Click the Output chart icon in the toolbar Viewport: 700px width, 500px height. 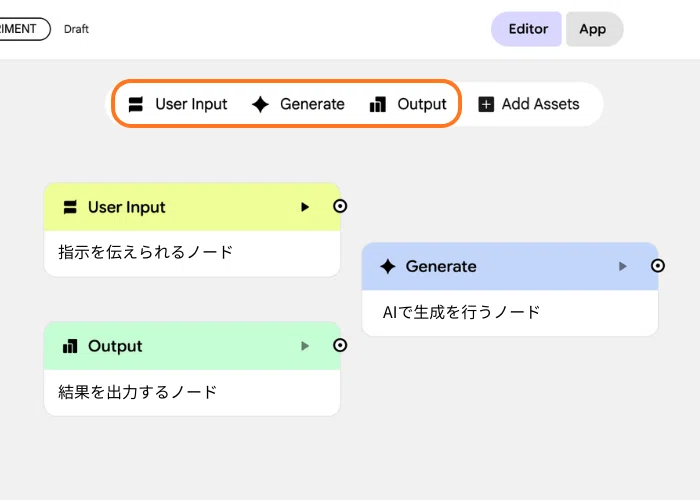point(378,104)
